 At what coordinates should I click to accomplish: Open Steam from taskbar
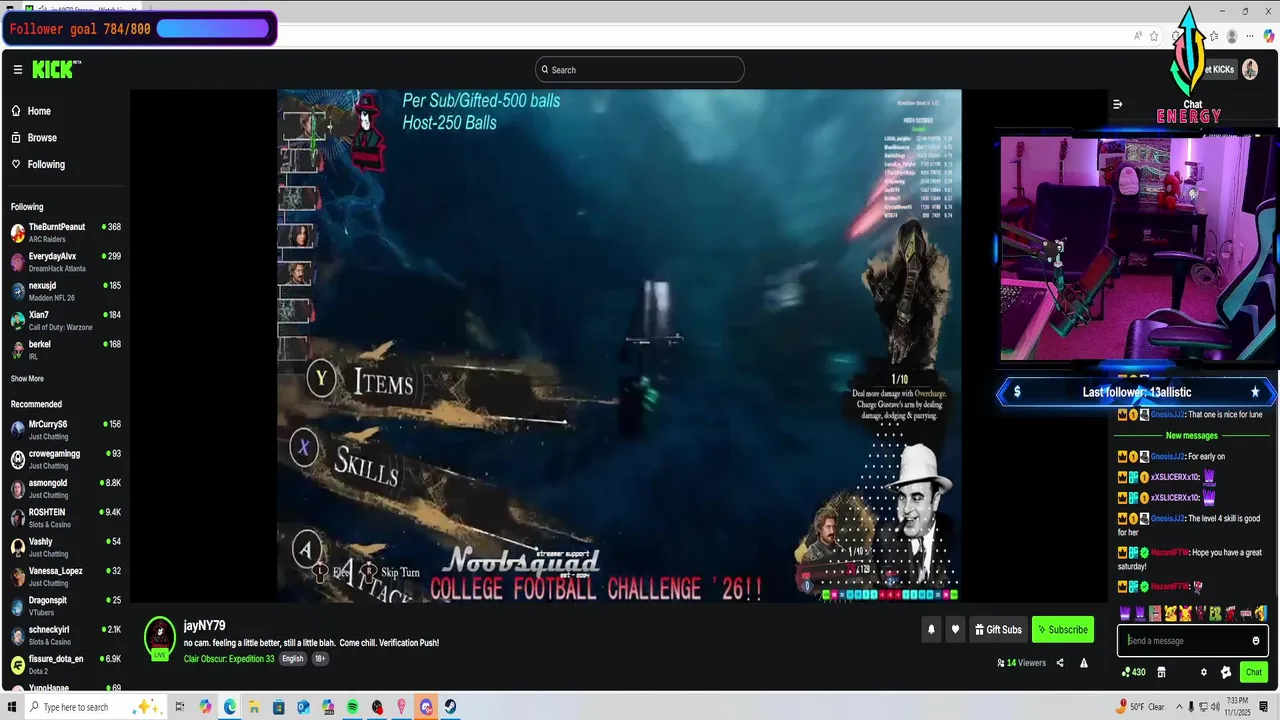click(451, 707)
